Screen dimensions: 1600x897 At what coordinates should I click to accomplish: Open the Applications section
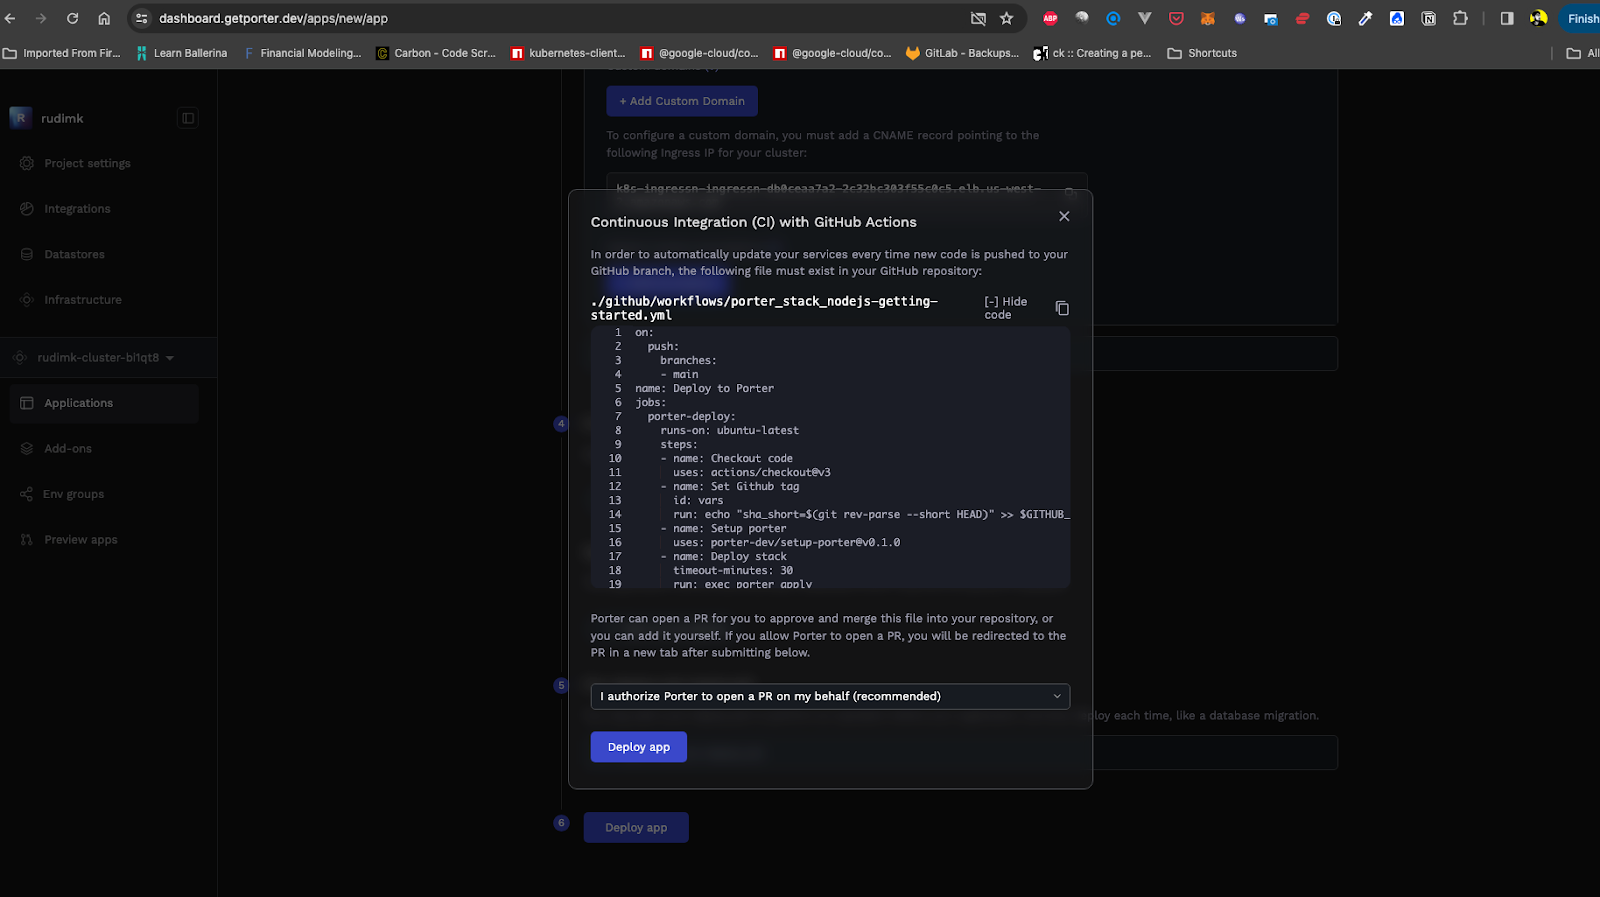pos(104,403)
